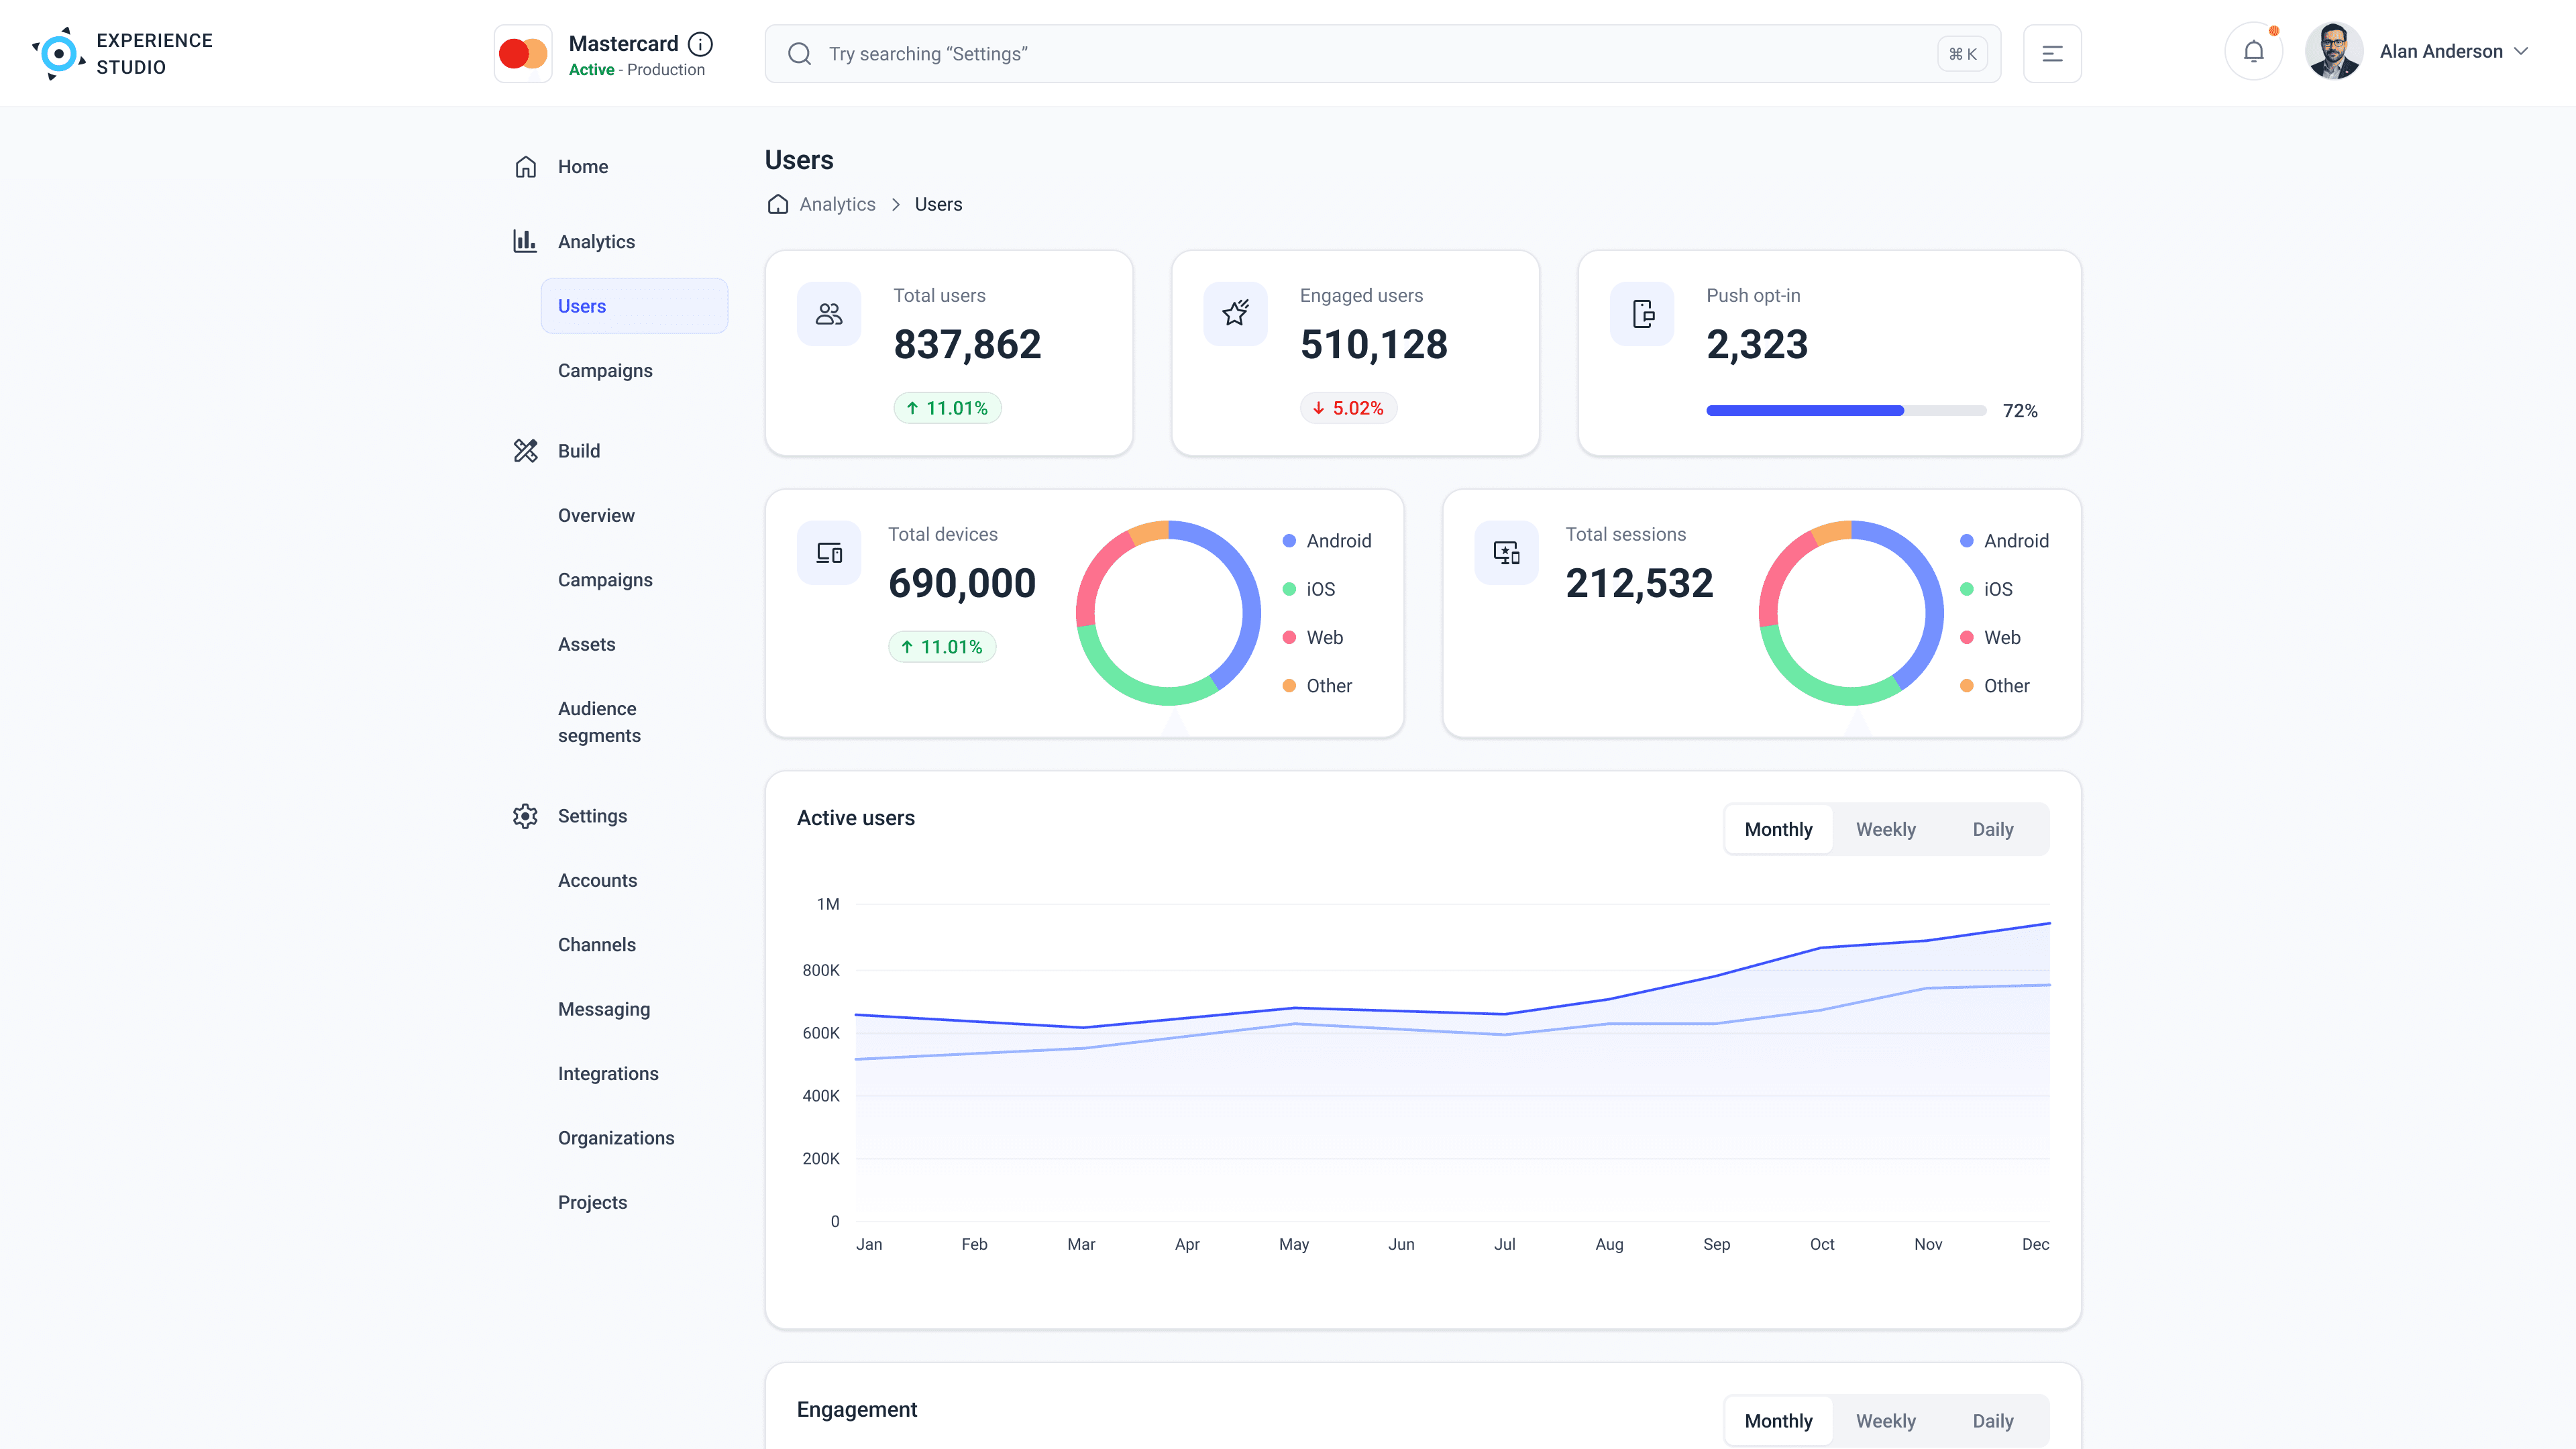The image size is (2576, 1449).
Task: Set Engagement chart to Weekly
Action: 1885,1421
